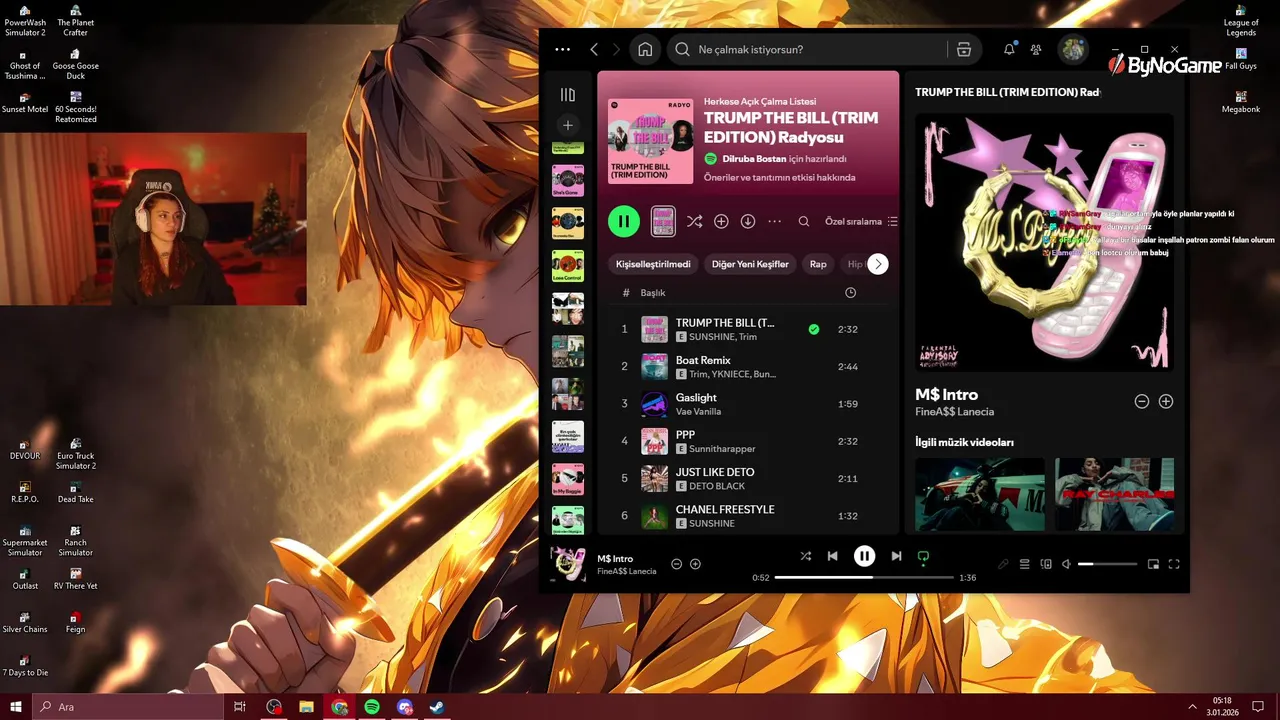Sort by duration clock column header

click(850, 293)
